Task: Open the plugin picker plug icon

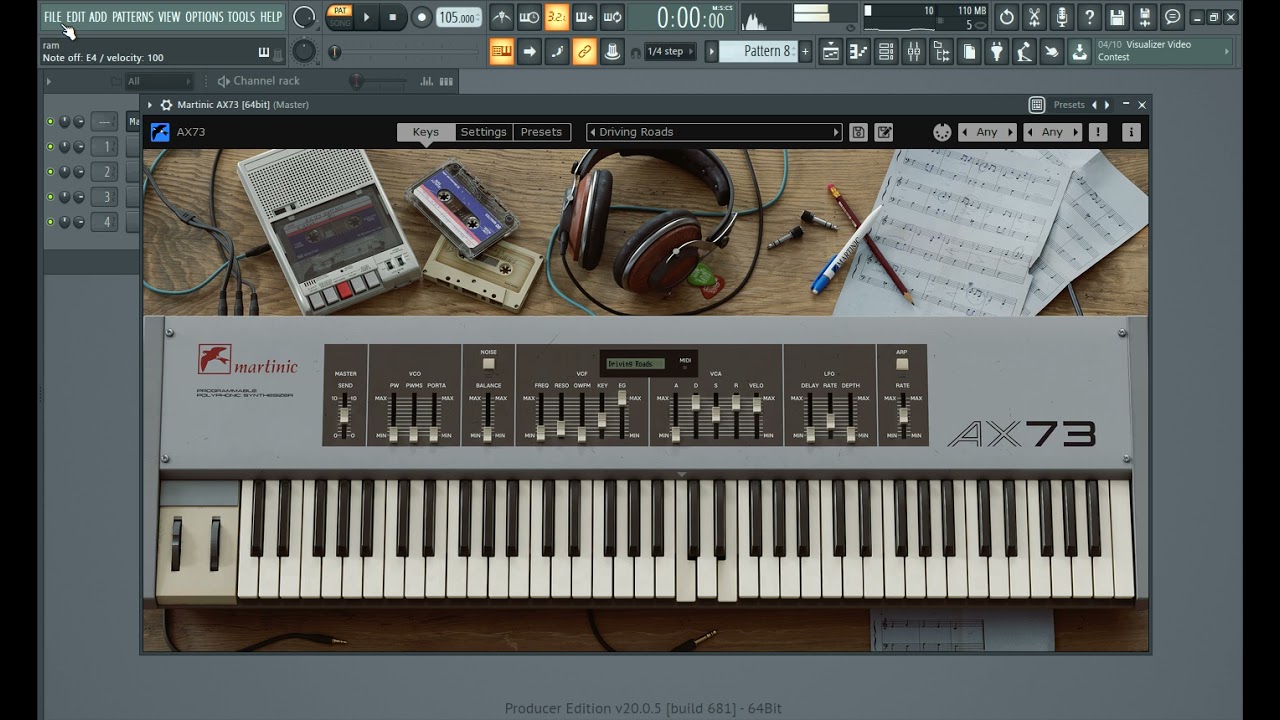Action: coord(997,52)
